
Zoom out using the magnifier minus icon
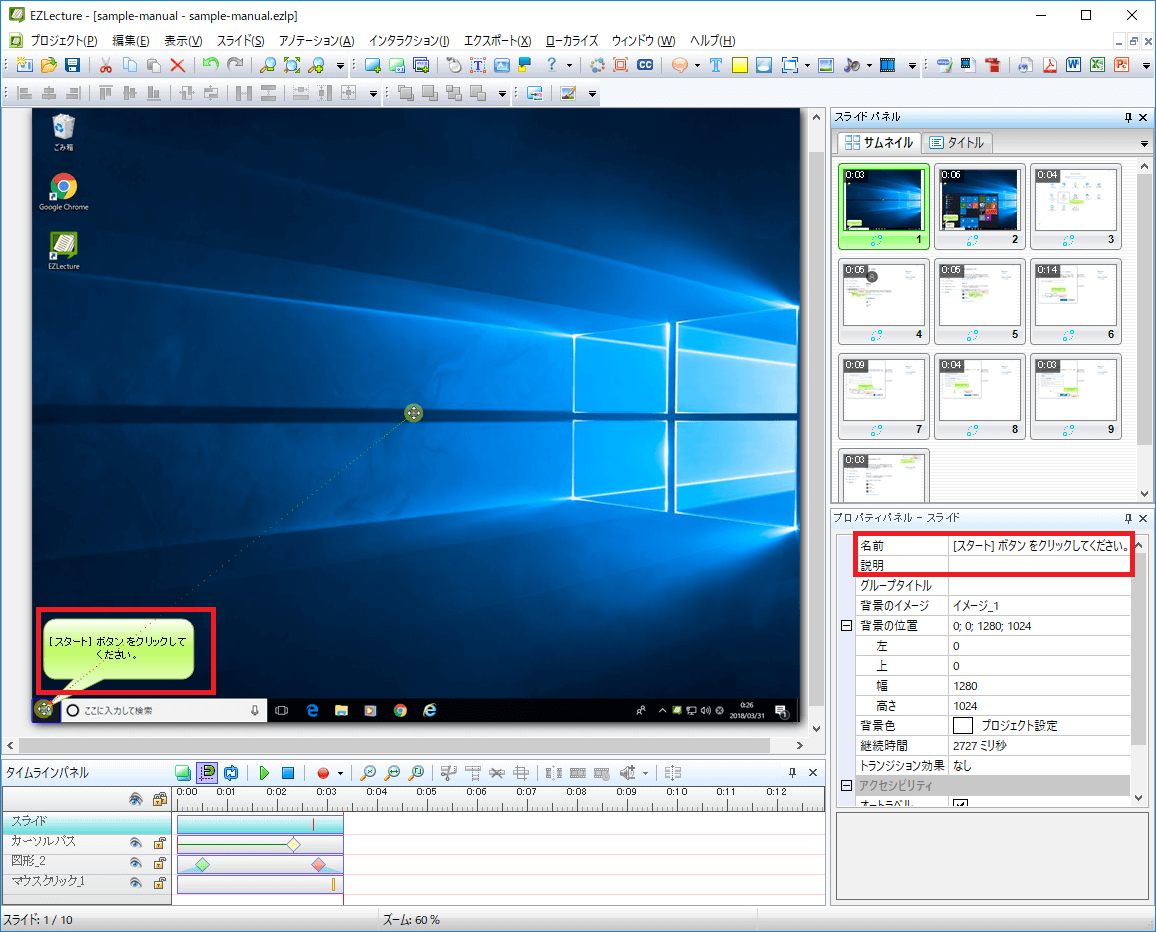pos(268,65)
